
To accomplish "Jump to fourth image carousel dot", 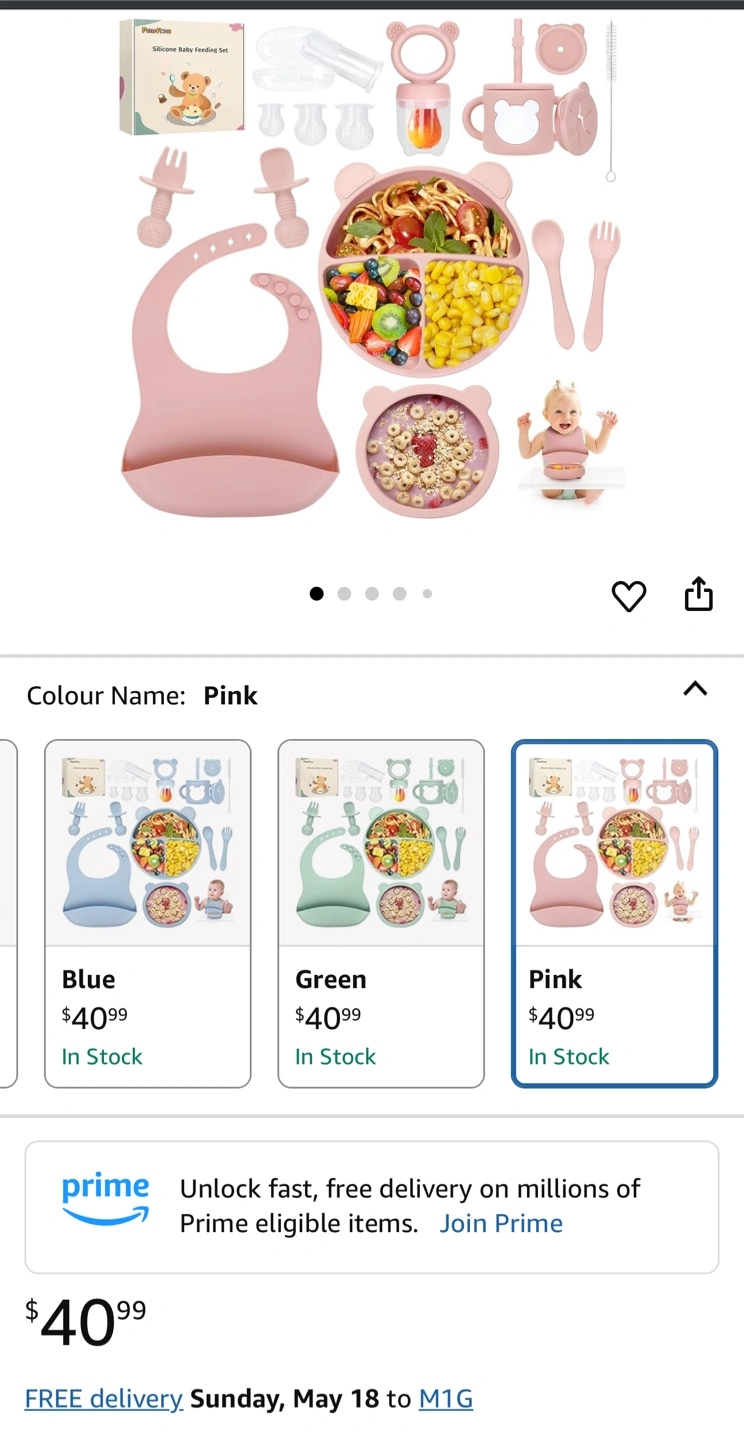I will [399, 594].
